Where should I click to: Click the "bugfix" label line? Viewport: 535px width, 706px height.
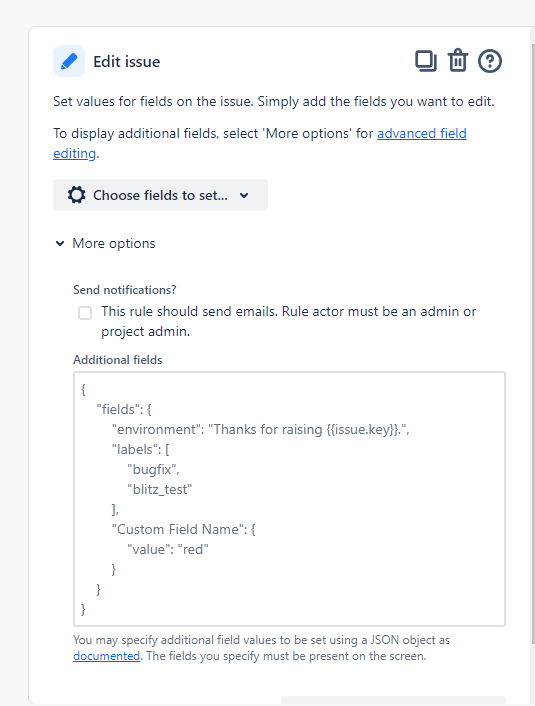pos(154,469)
